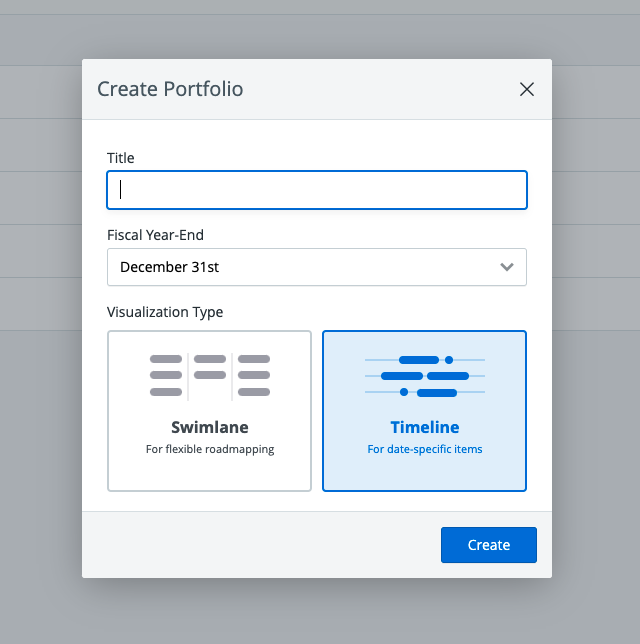Expand the chevron arrow beside December 31st
The height and width of the screenshot is (644, 640).
pyautogui.click(x=507, y=267)
